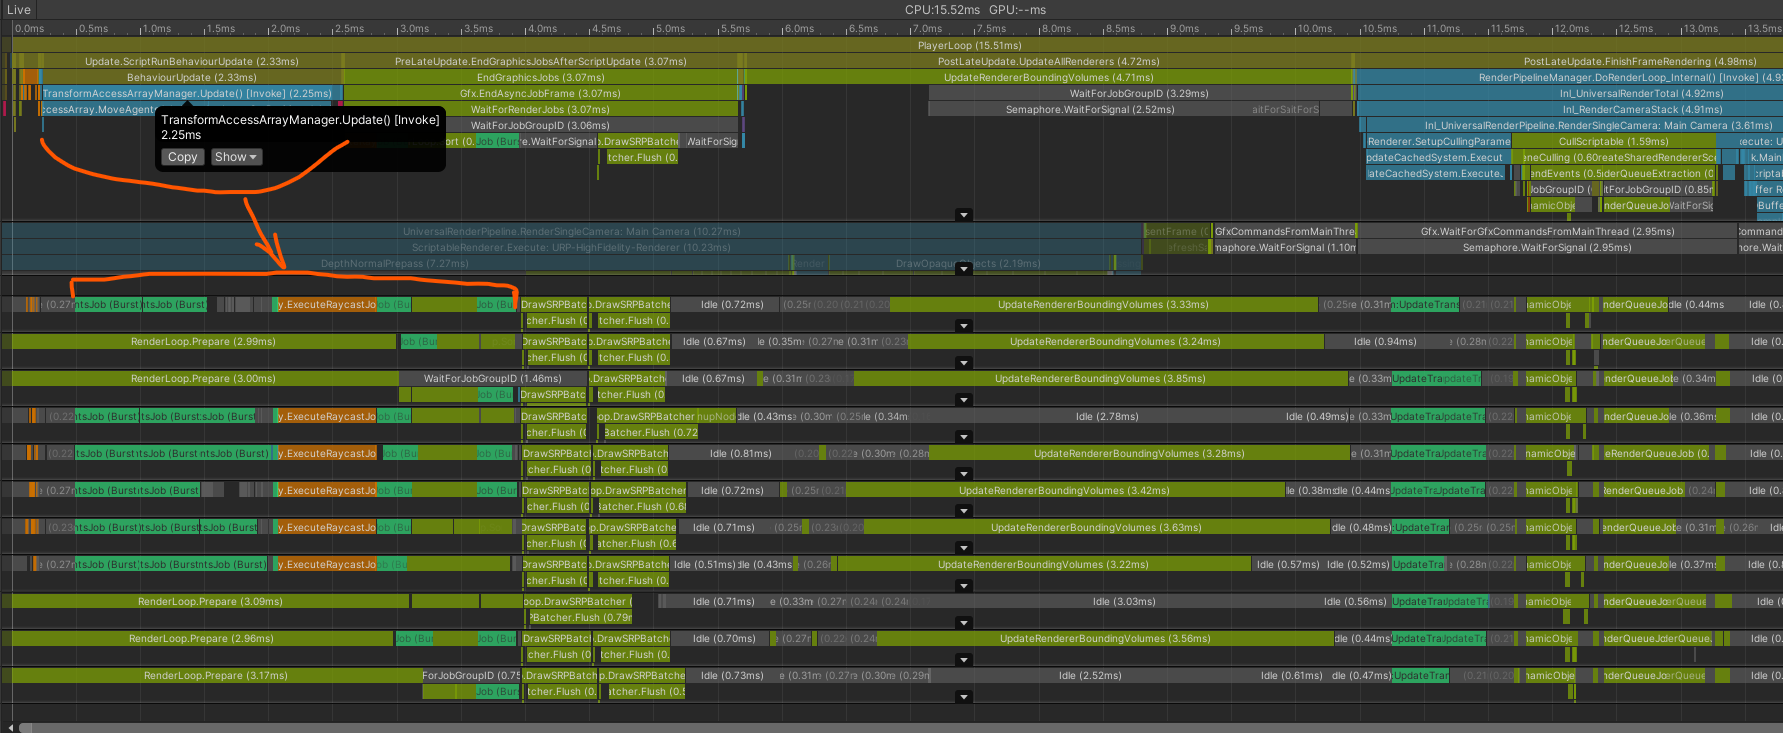Viewport: 1783px width, 733px height.
Task: Click the arrow below the Idle (3.03ms) worker row
Action: (x=963, y=623)
